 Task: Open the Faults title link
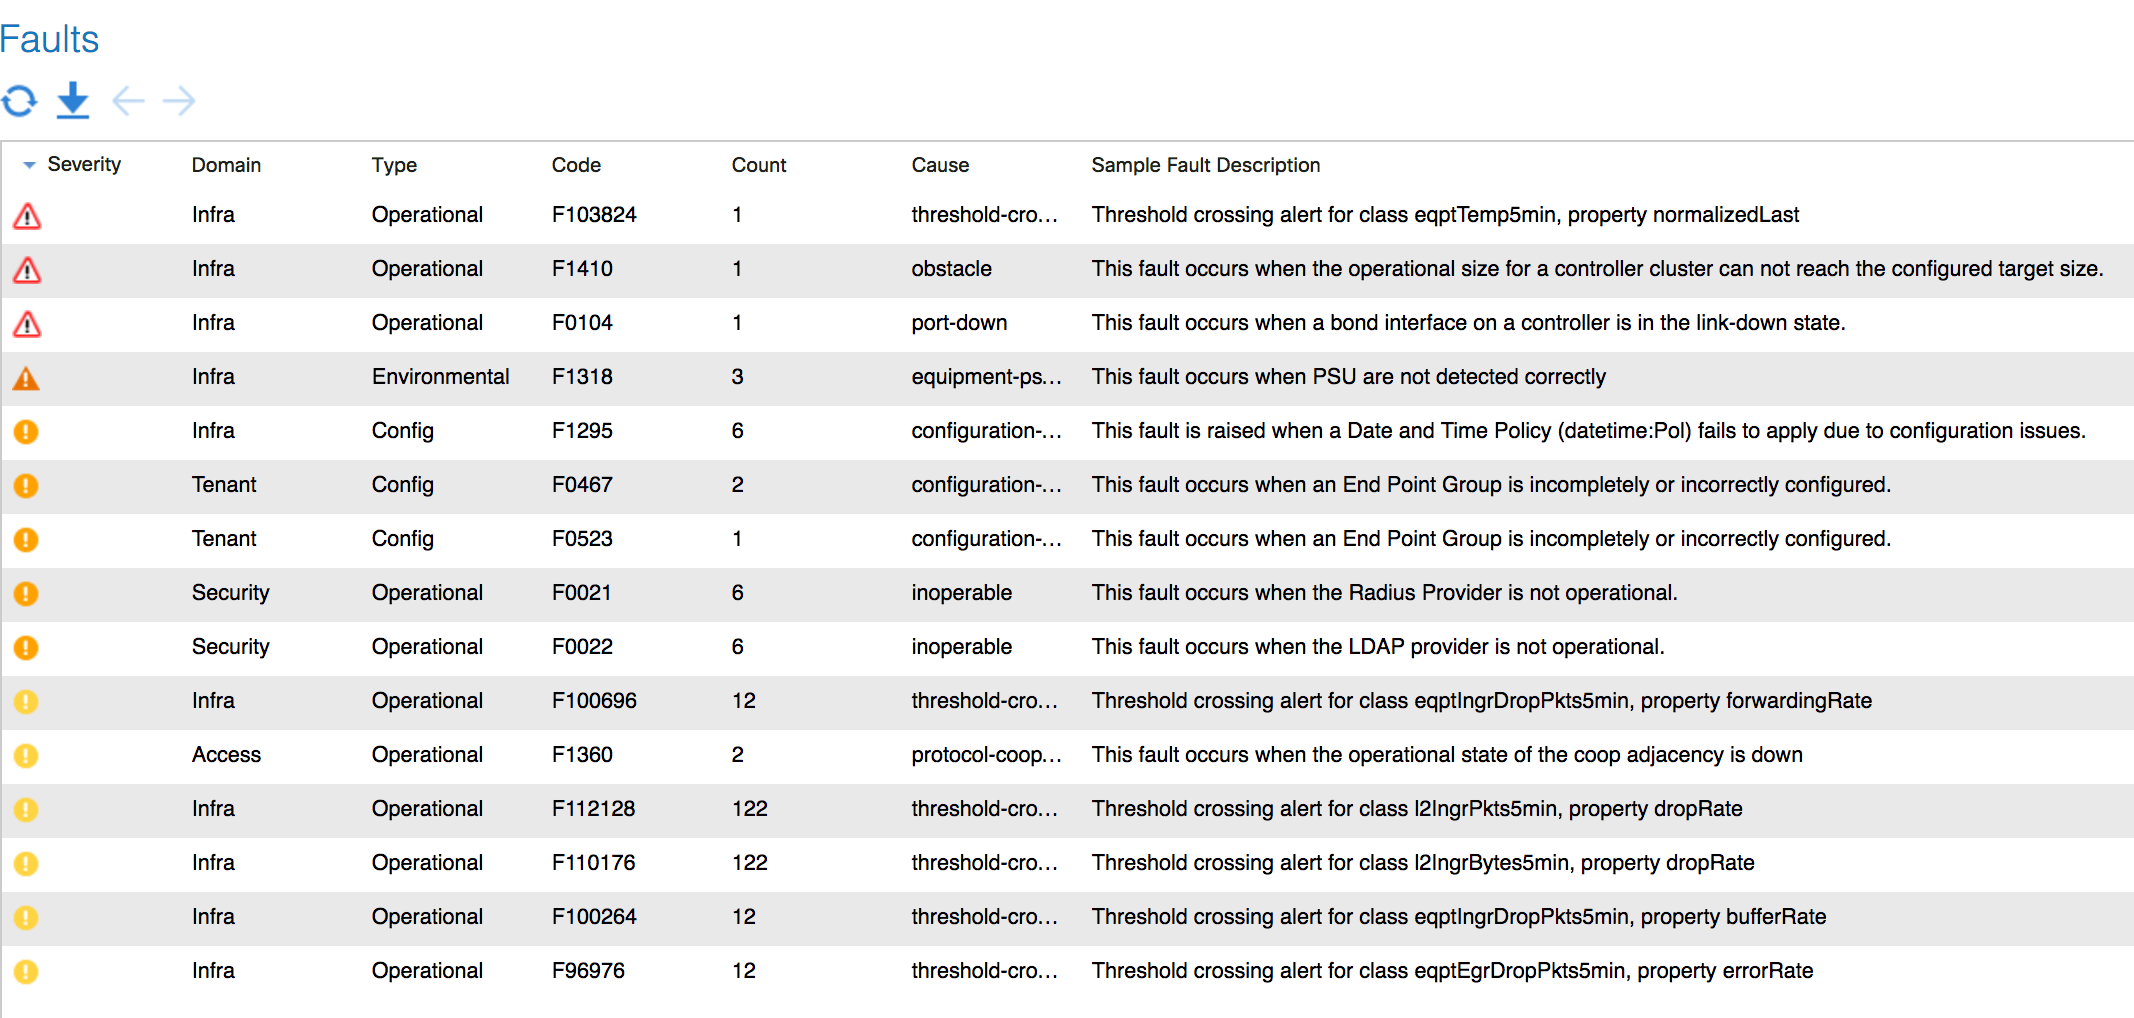tap(49, 40)
